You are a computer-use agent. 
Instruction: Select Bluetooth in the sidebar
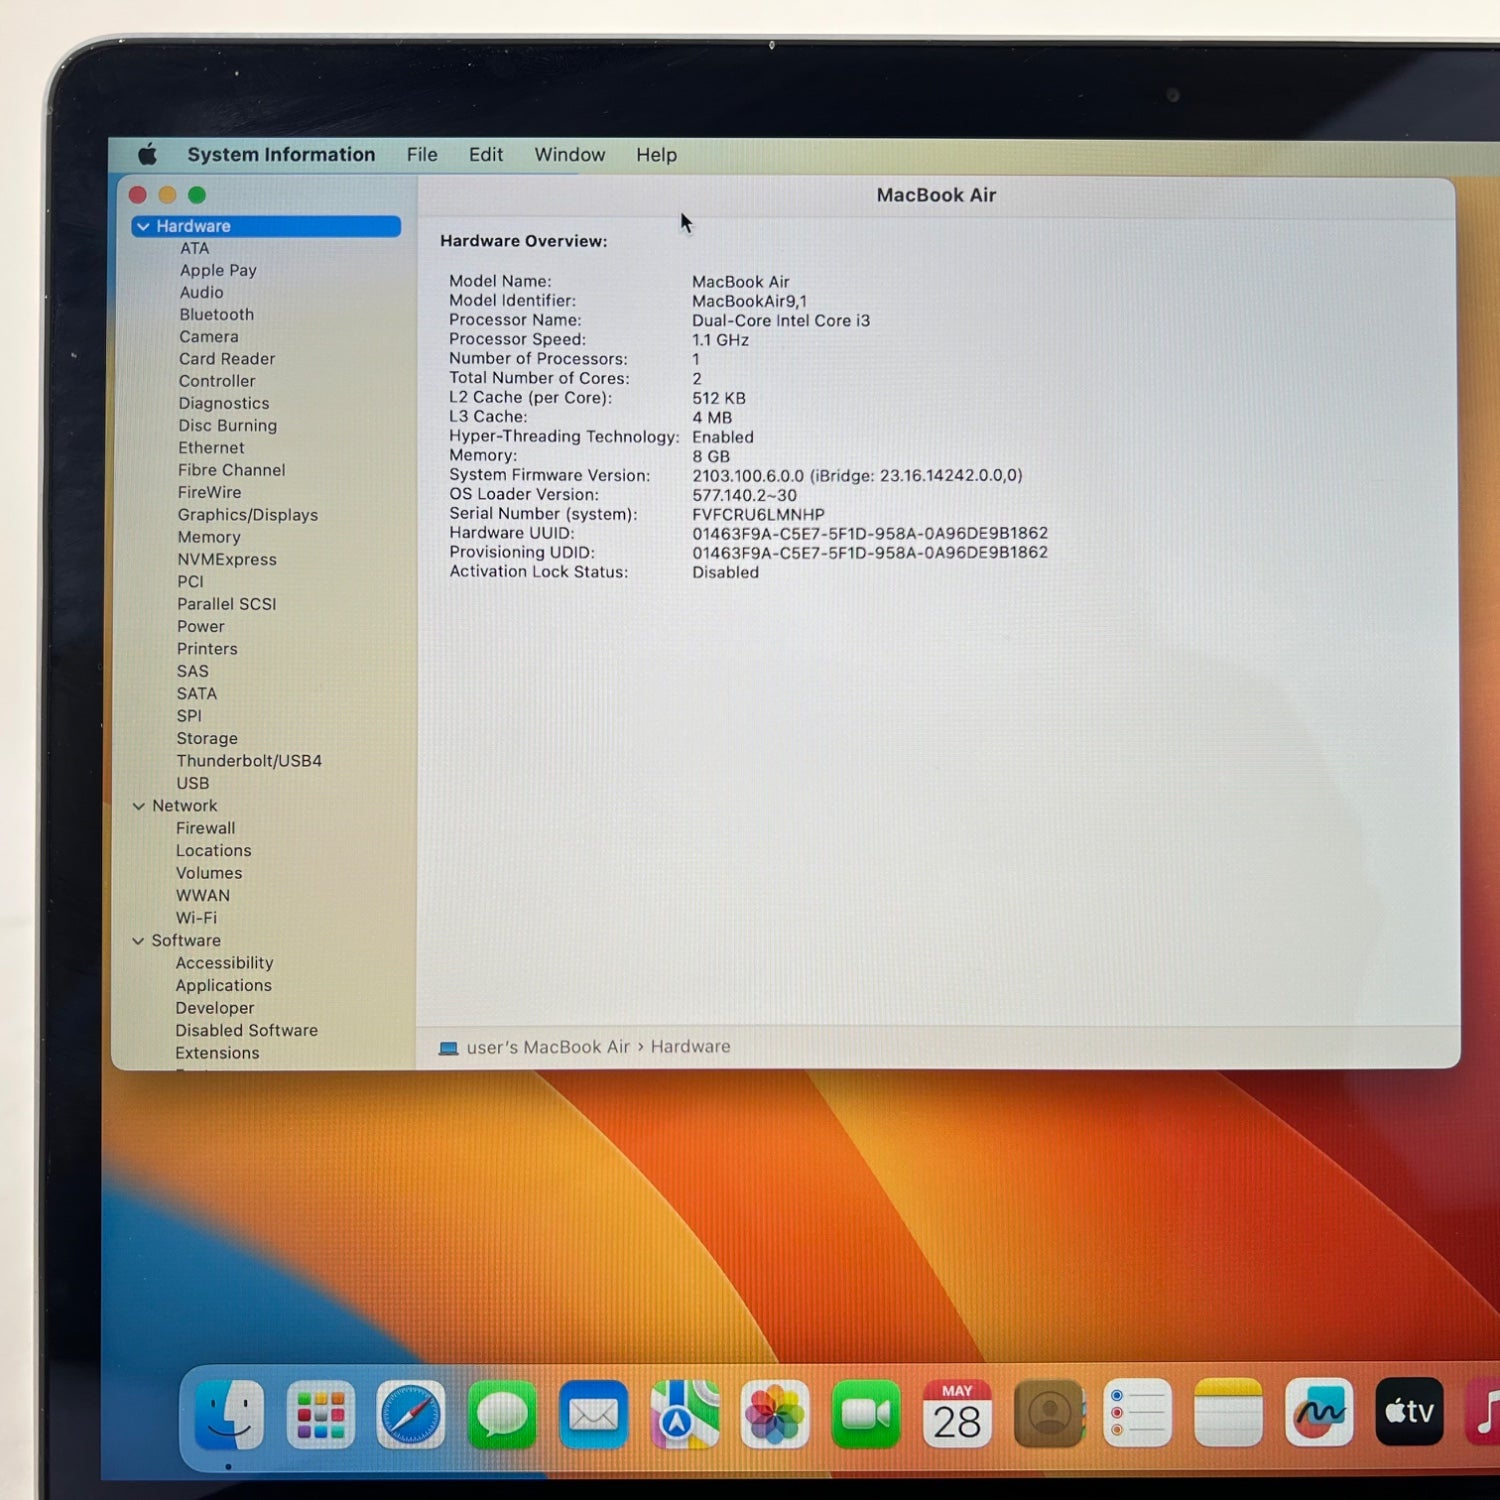pyautogui.click(x=217, y=315)
